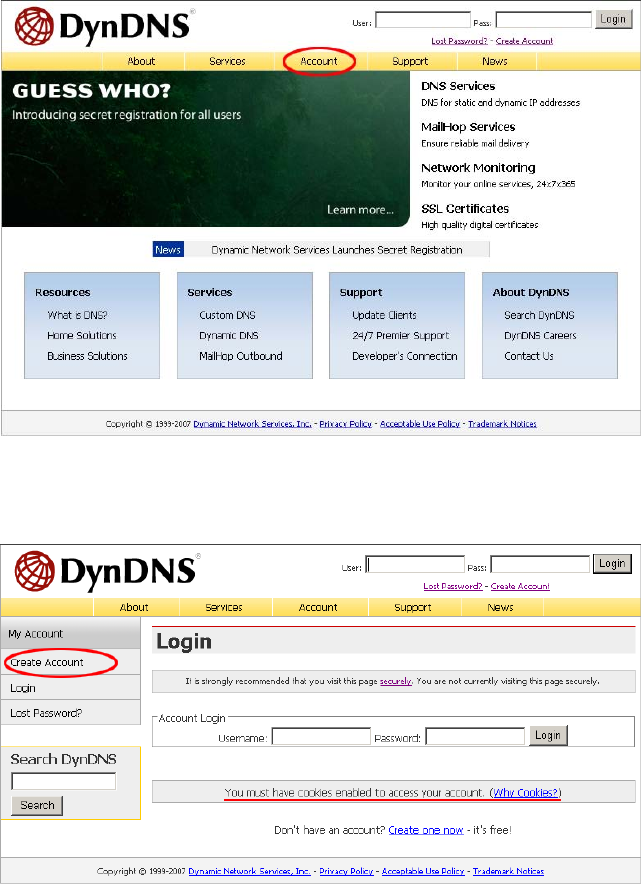Click the Login button in Account Login box
641x884 pixels.
548,735
